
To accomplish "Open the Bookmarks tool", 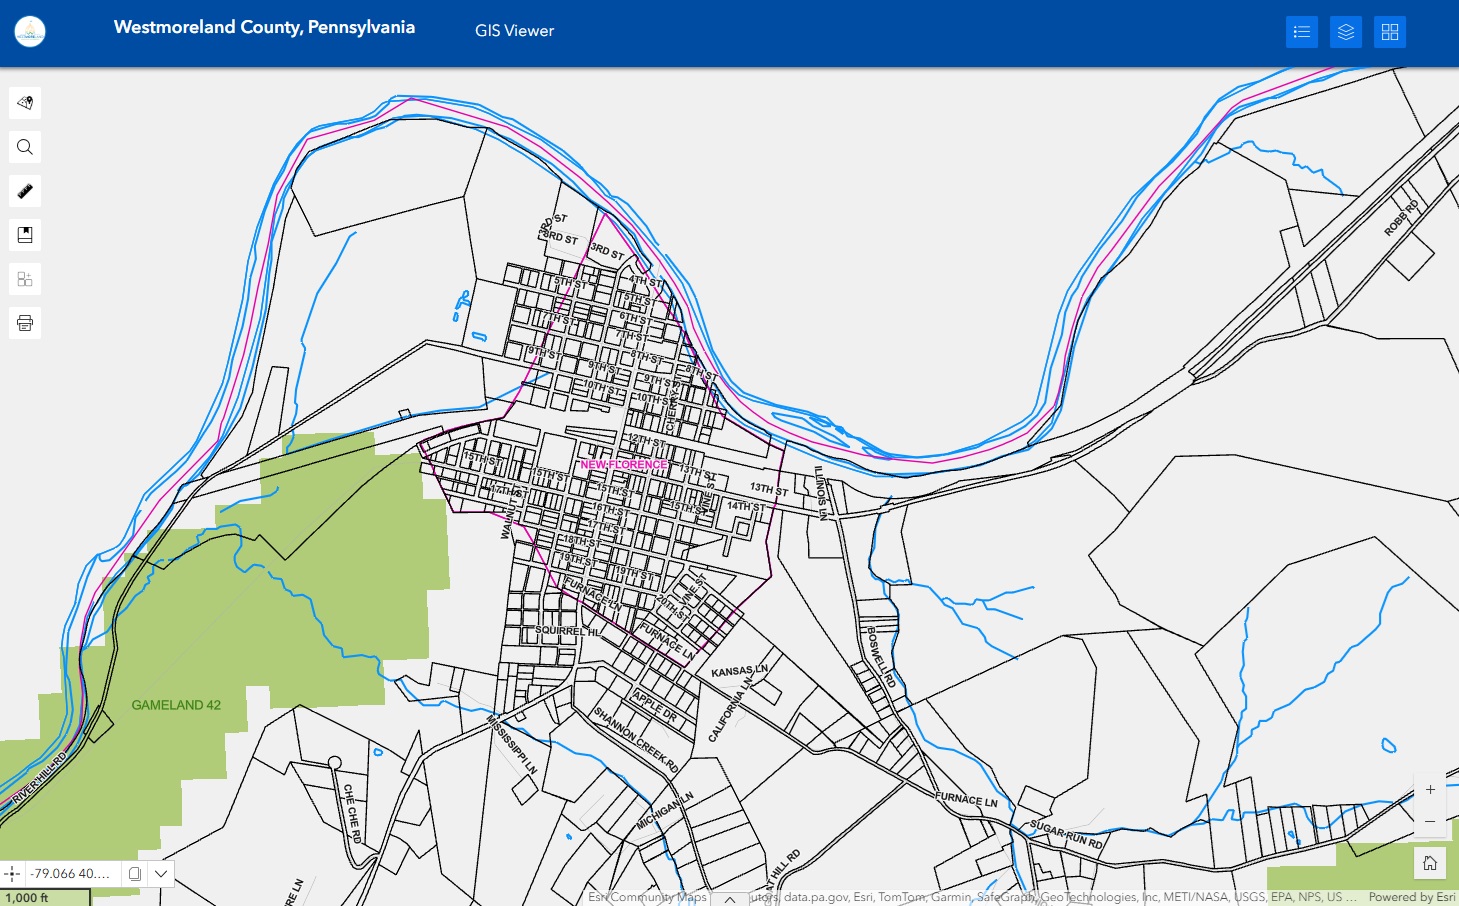I will click(25, 235).
